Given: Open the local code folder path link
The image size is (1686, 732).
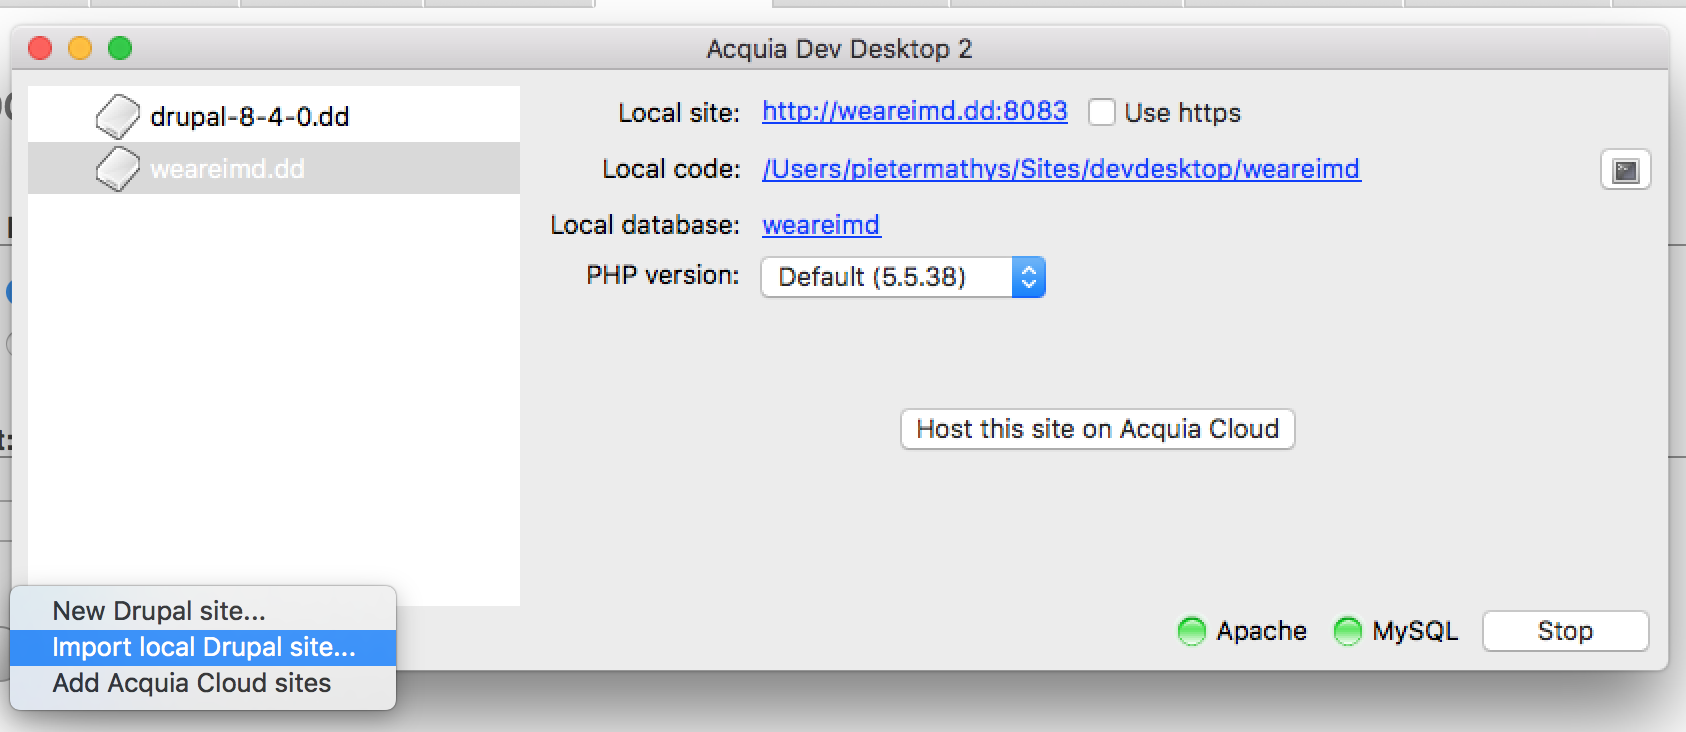Looking at the screenshot, I should (x=1061, y=169).
